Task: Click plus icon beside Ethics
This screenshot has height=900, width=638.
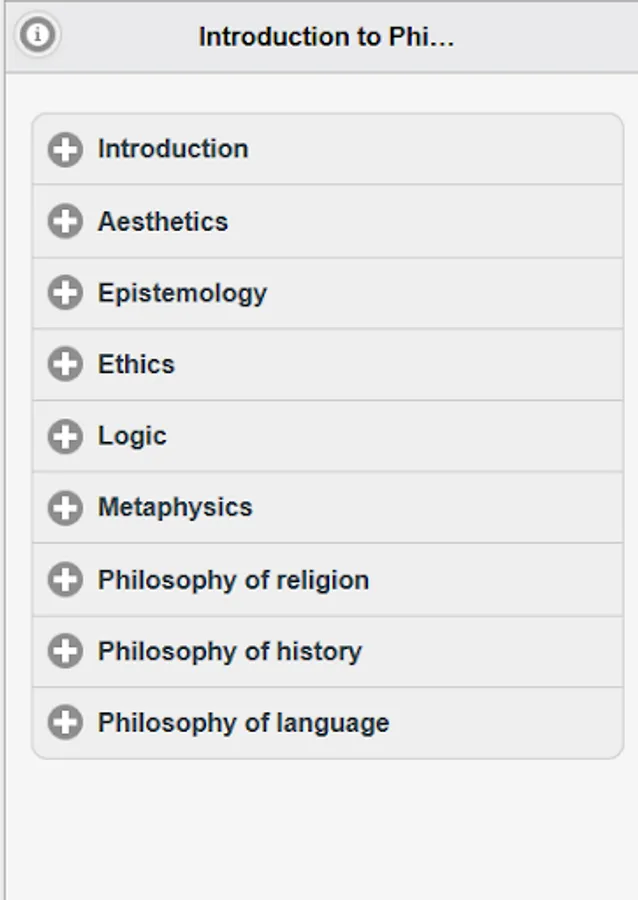Action: tap(65, 364)
